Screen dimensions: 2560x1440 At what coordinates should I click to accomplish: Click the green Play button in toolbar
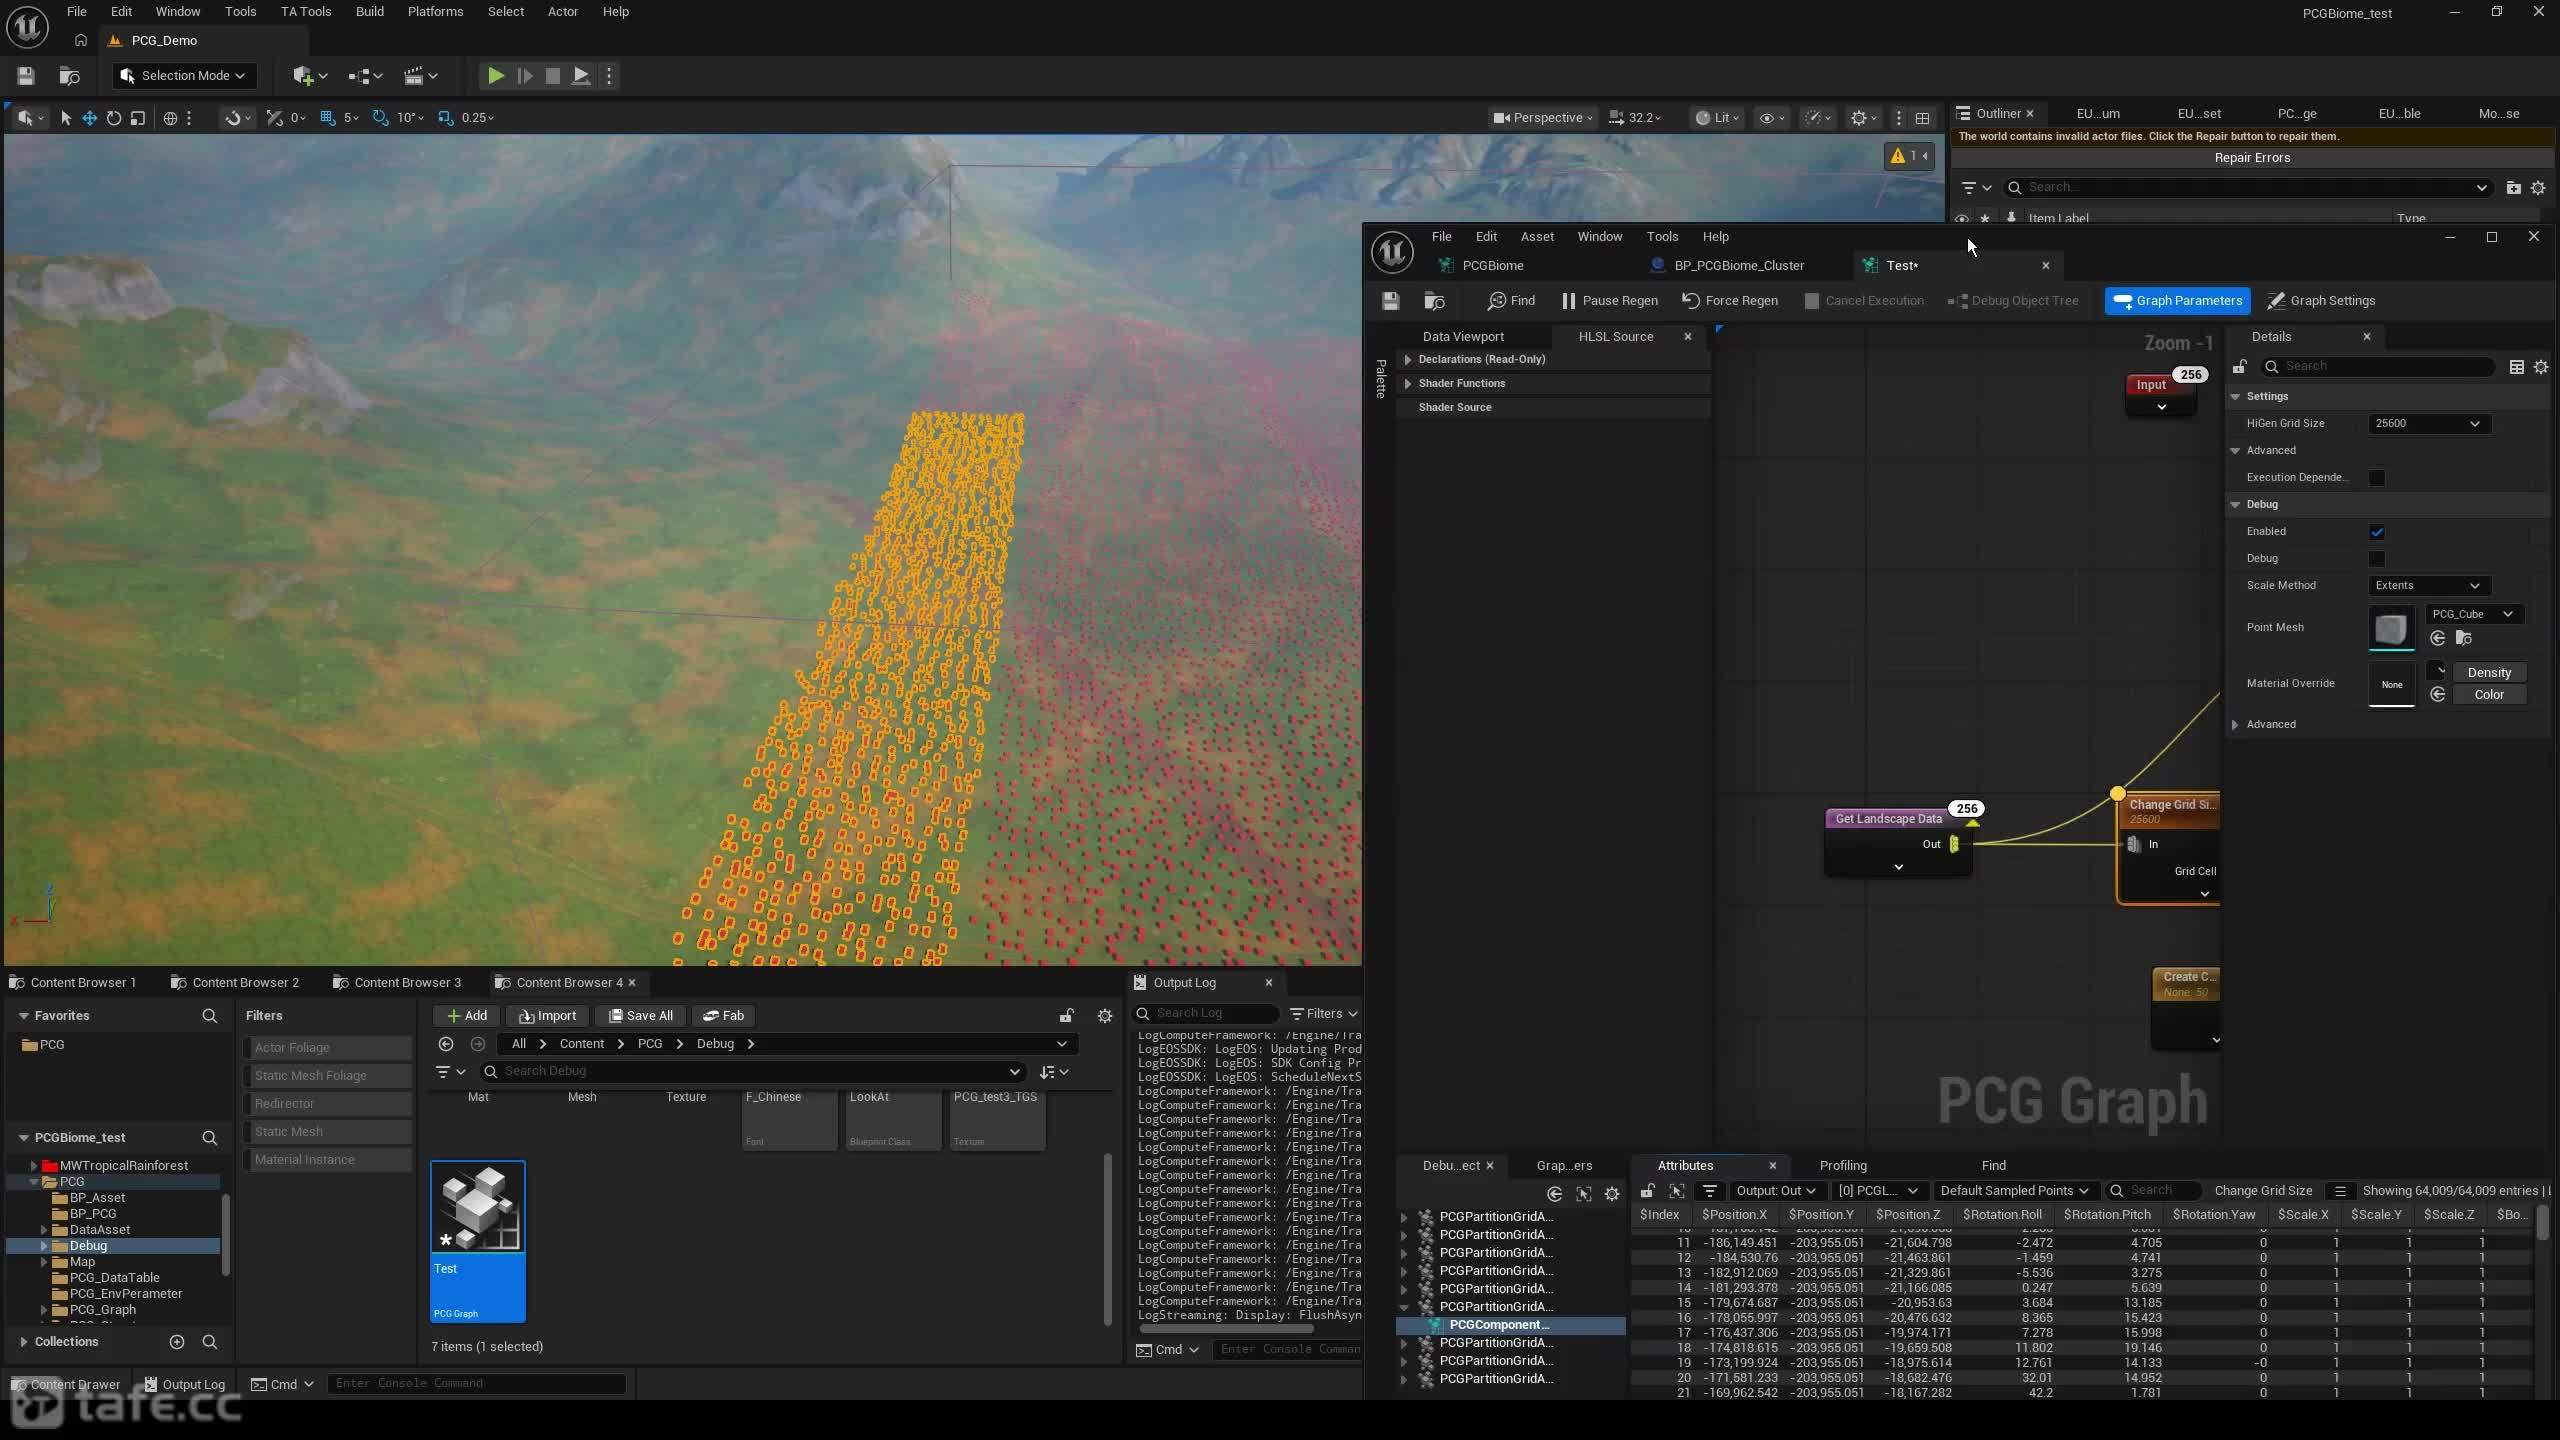coord(495,76)
